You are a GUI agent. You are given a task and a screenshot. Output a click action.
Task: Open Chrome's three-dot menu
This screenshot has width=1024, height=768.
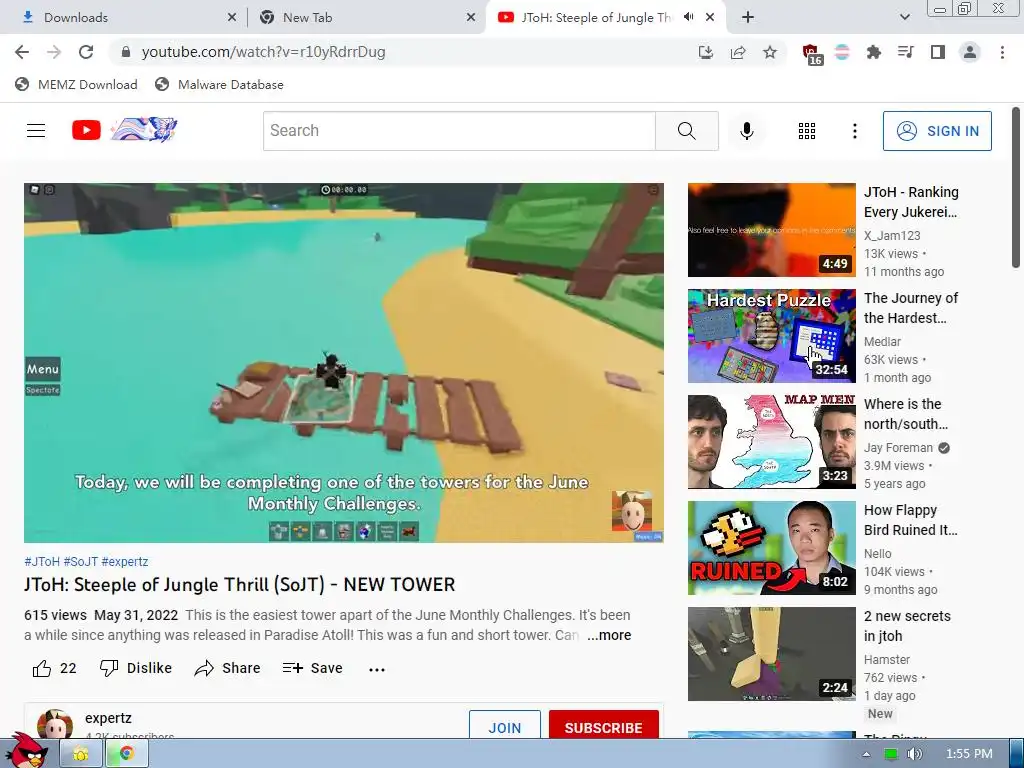point(1002,52)
